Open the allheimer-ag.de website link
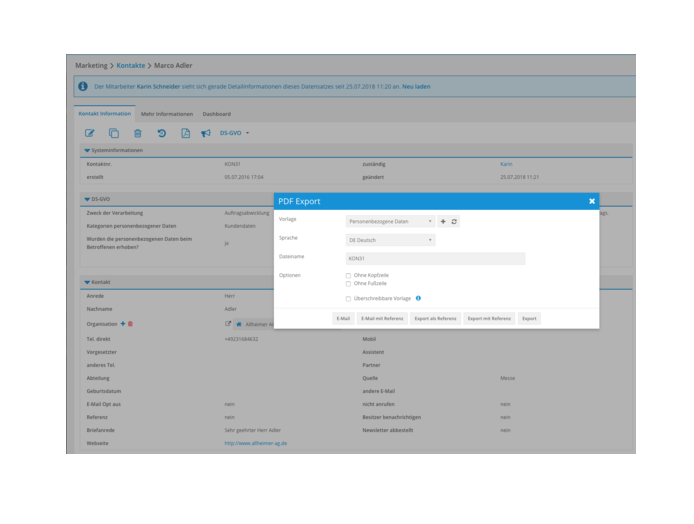 [255, 443]
